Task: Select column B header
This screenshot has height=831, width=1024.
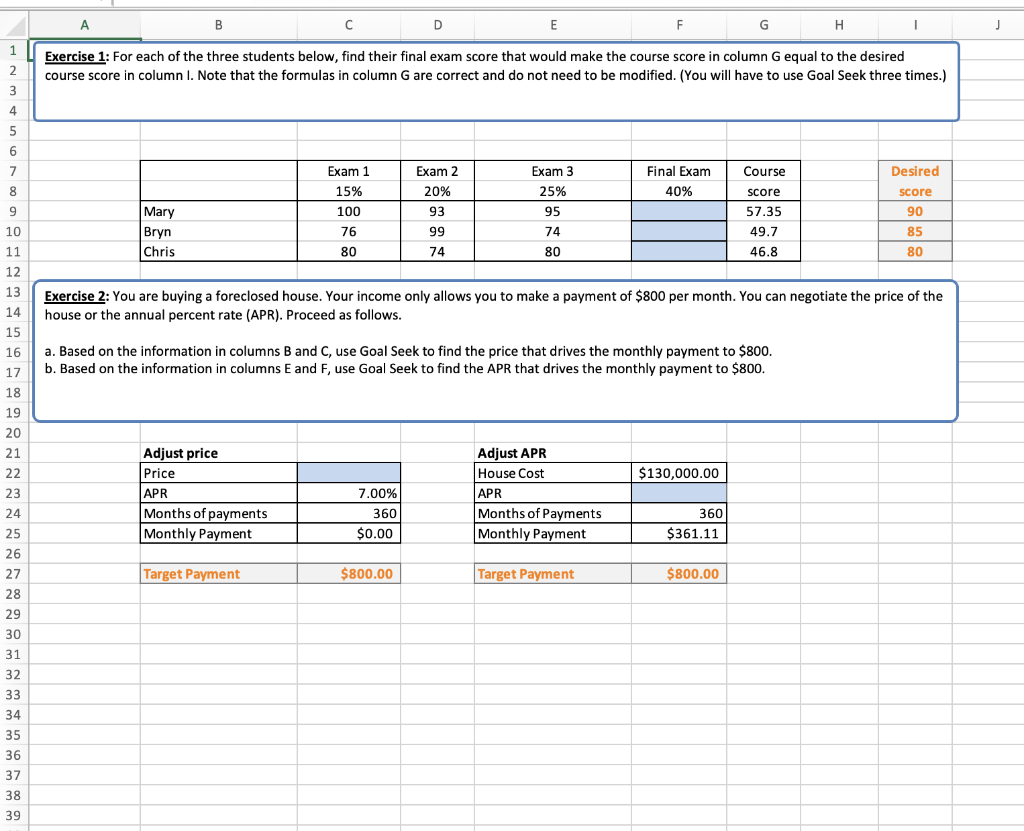Action: 218,25
